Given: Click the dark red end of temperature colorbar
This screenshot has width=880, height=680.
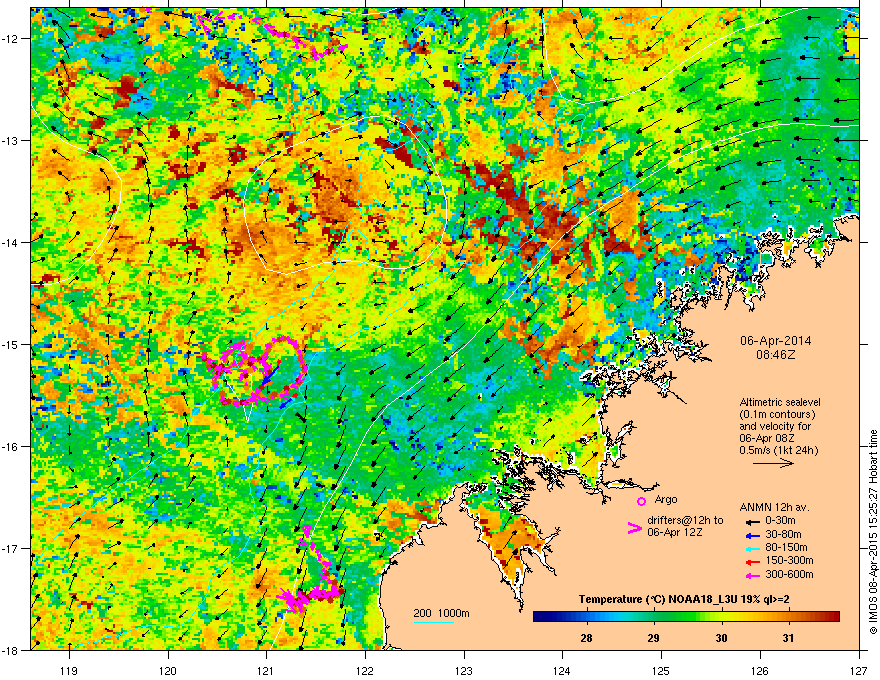Looking at the screenshot, I should [x=833, y=617].
